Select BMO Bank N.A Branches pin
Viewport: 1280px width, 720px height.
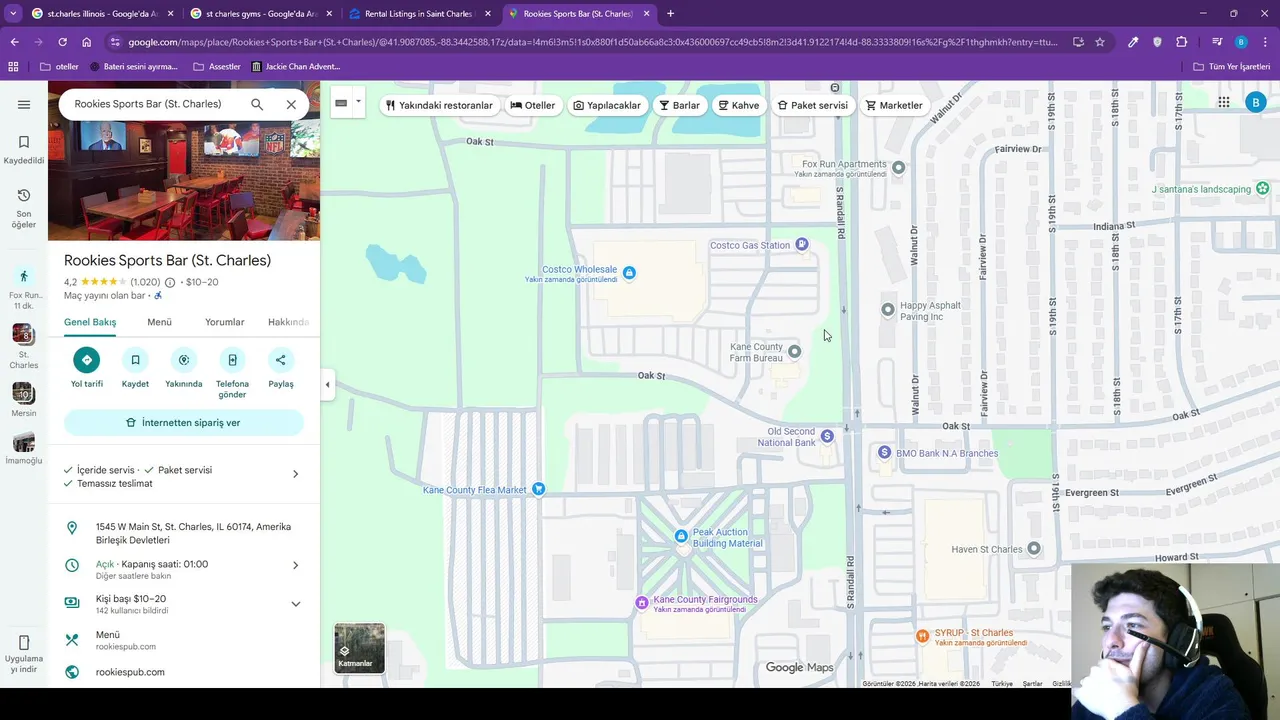coord(884,453)
